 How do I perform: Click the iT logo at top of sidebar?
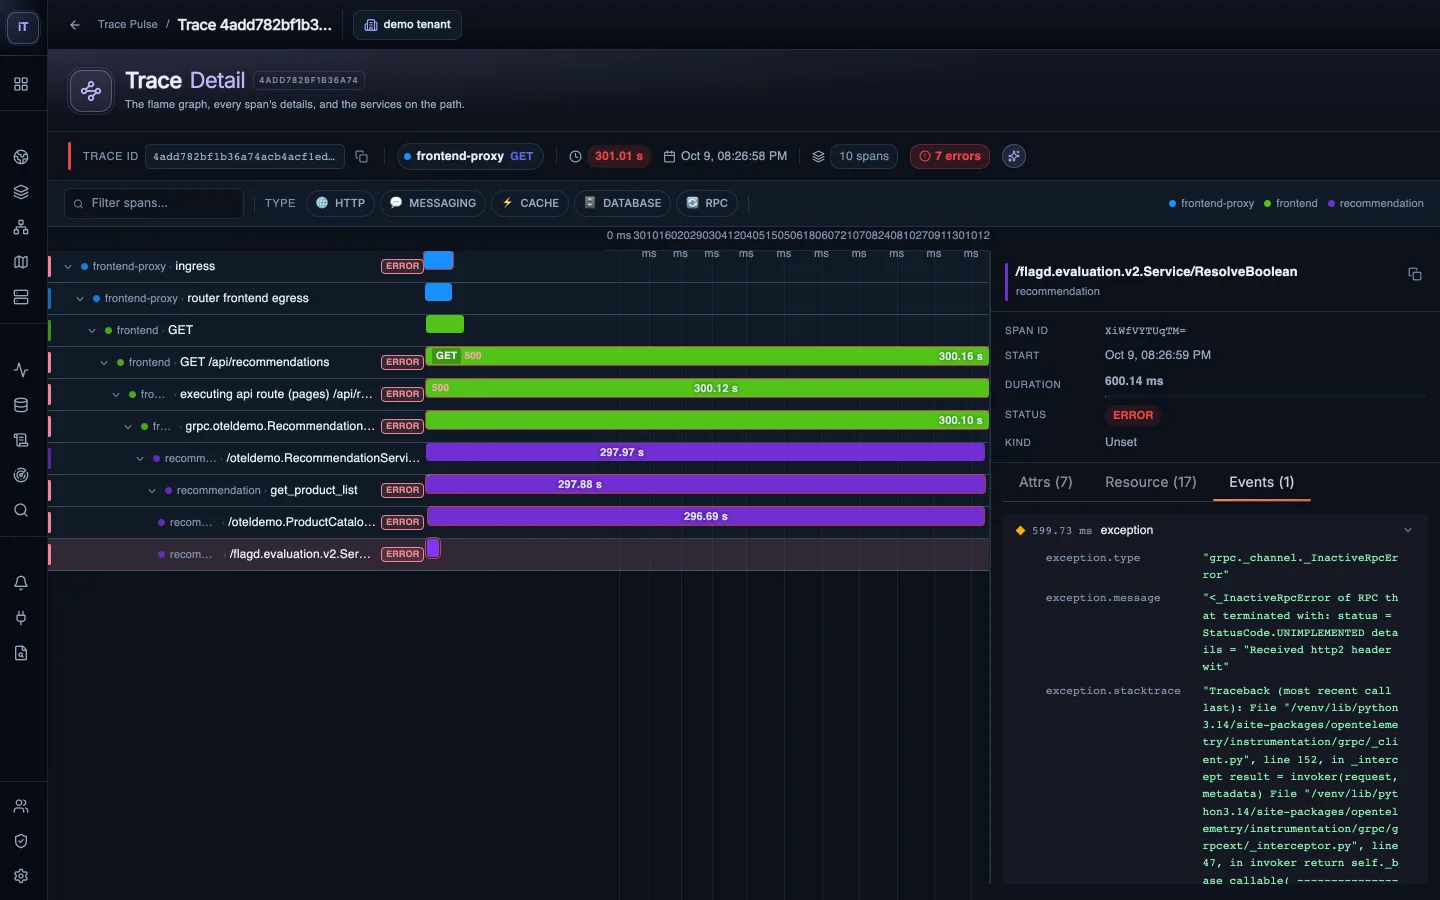23,27
